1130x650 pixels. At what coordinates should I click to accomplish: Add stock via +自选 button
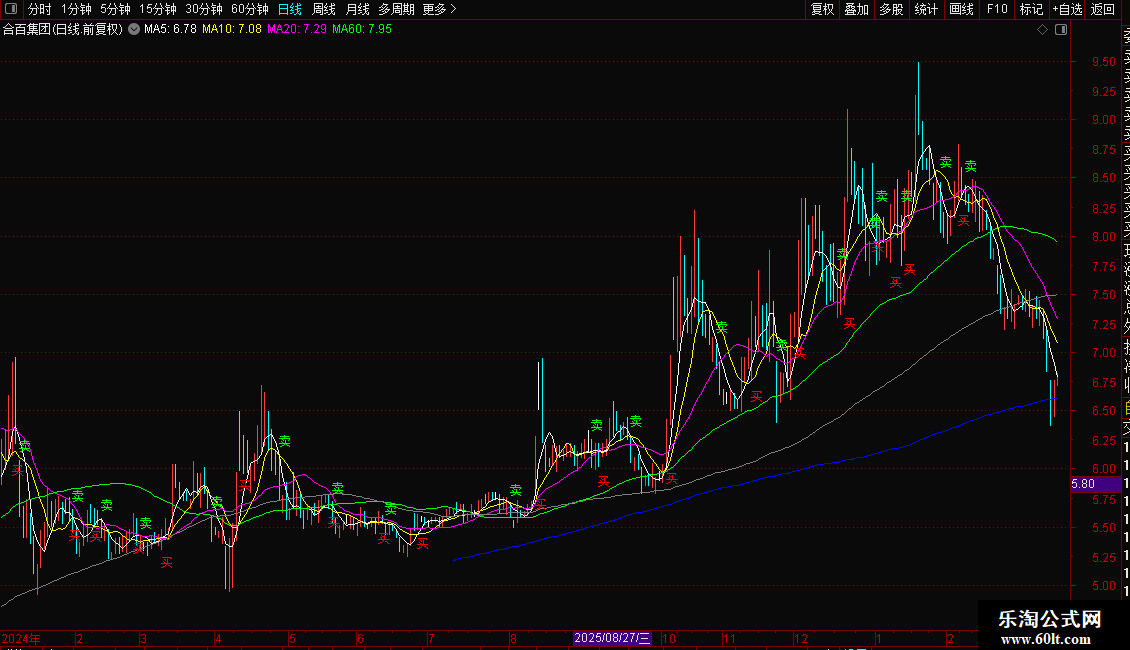click(1067, 9)
